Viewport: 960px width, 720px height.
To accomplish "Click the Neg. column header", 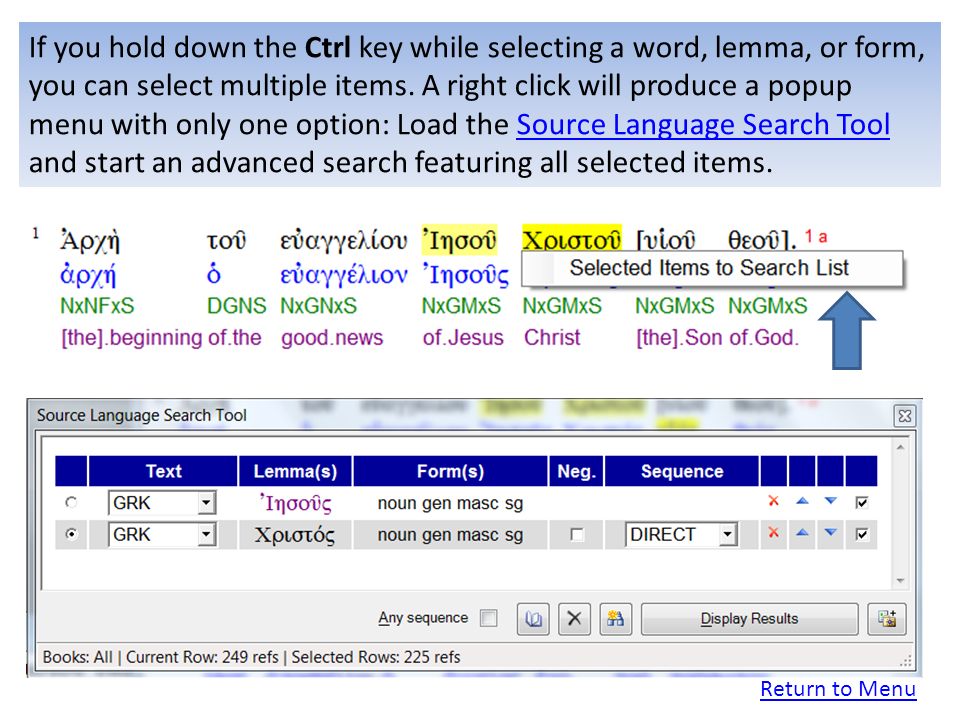I will point(576,471).
